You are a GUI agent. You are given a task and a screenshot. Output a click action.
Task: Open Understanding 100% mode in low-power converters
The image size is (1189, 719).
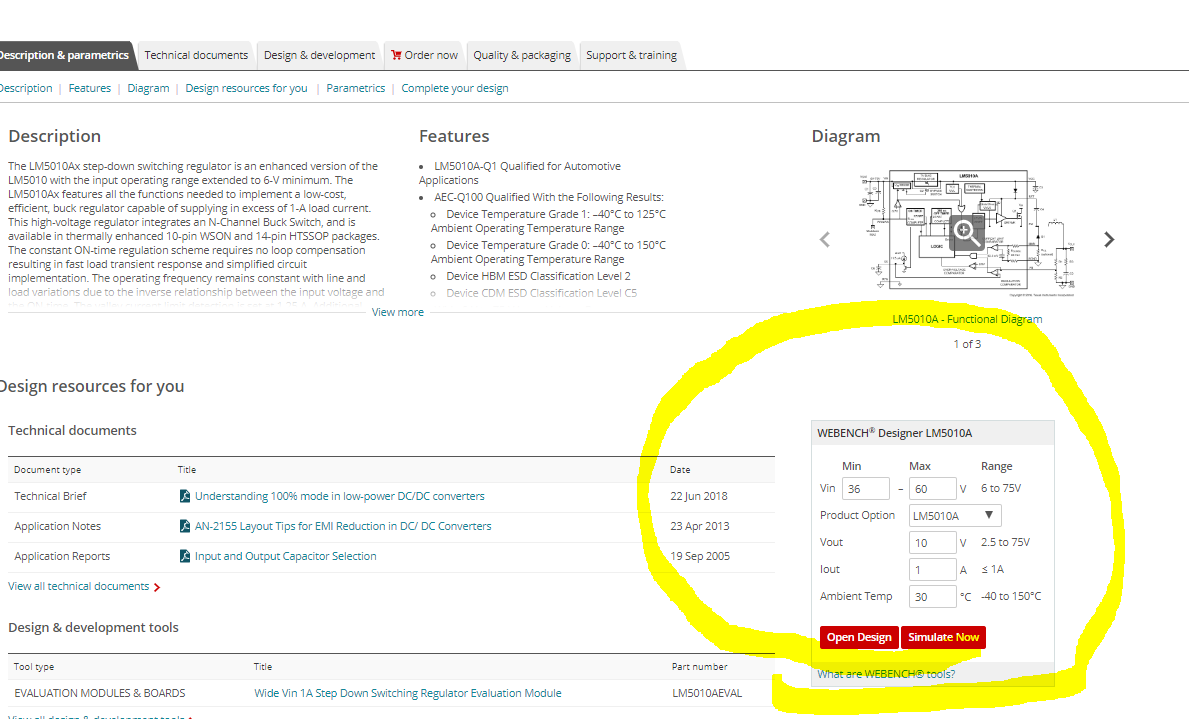coord(339,496)
